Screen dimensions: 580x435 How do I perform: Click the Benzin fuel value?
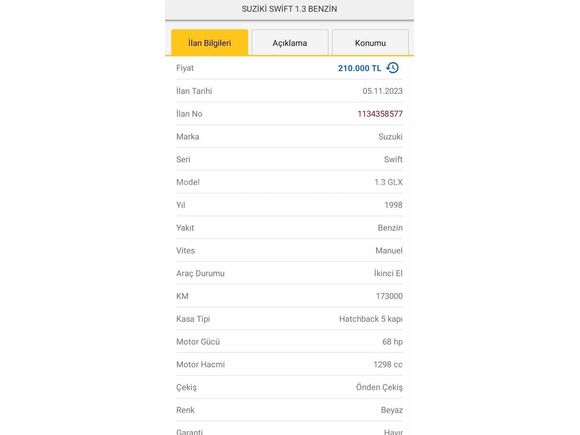[390, 228]
